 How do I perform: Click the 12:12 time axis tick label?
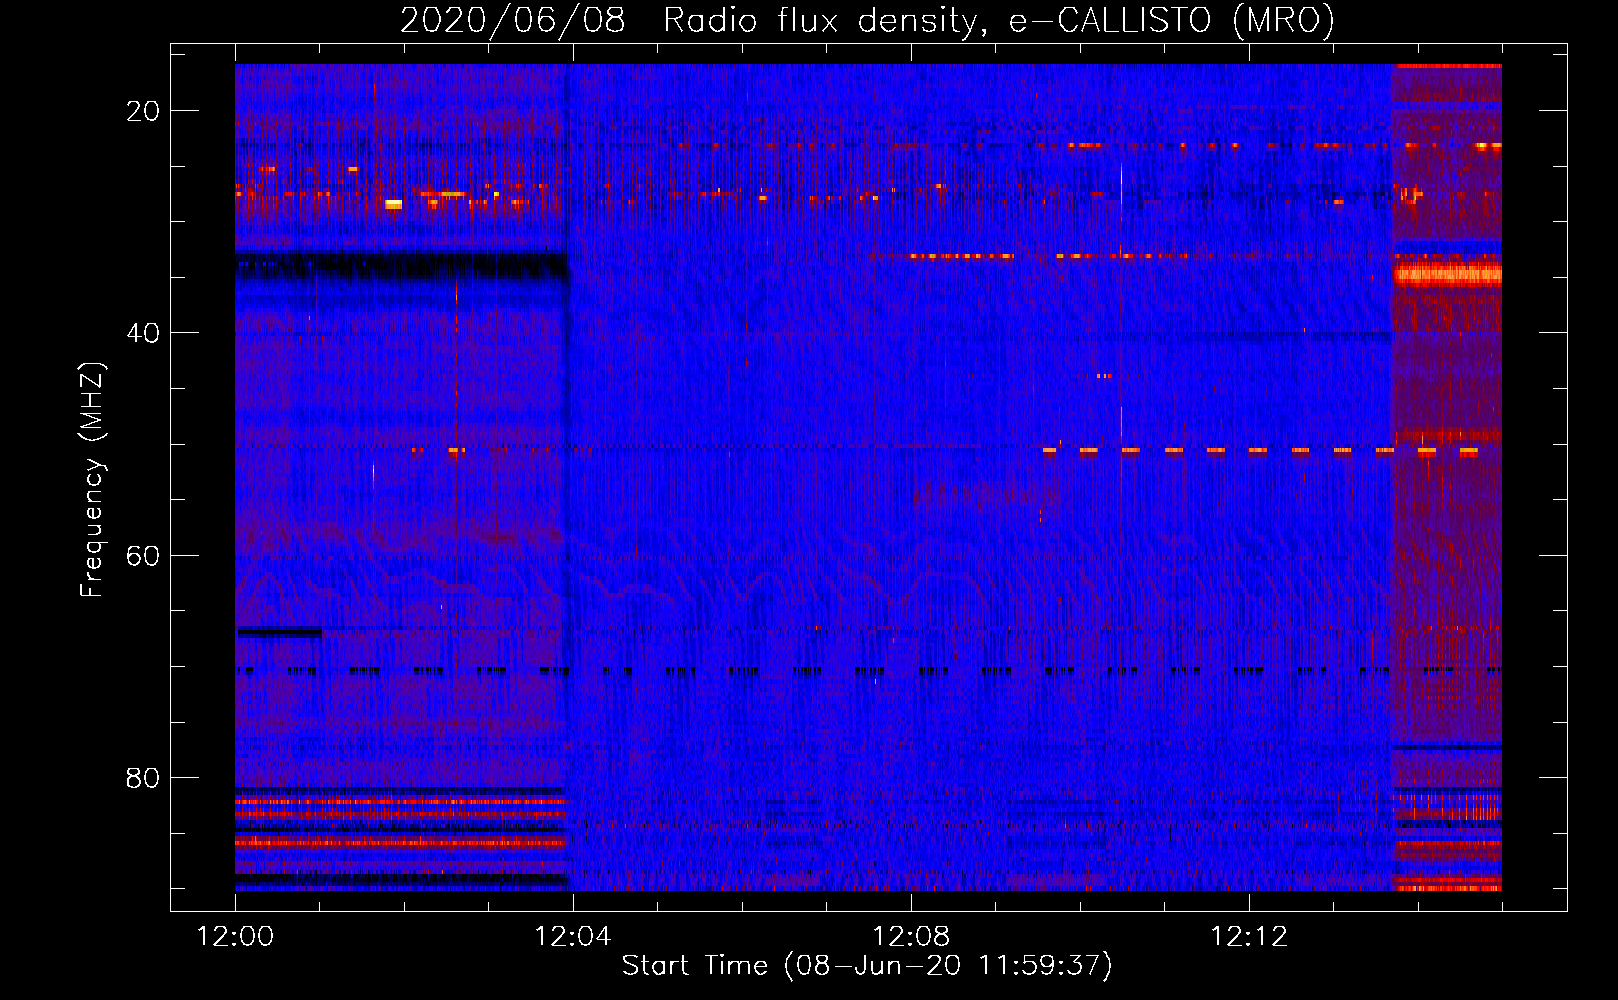pos(1248,937)
